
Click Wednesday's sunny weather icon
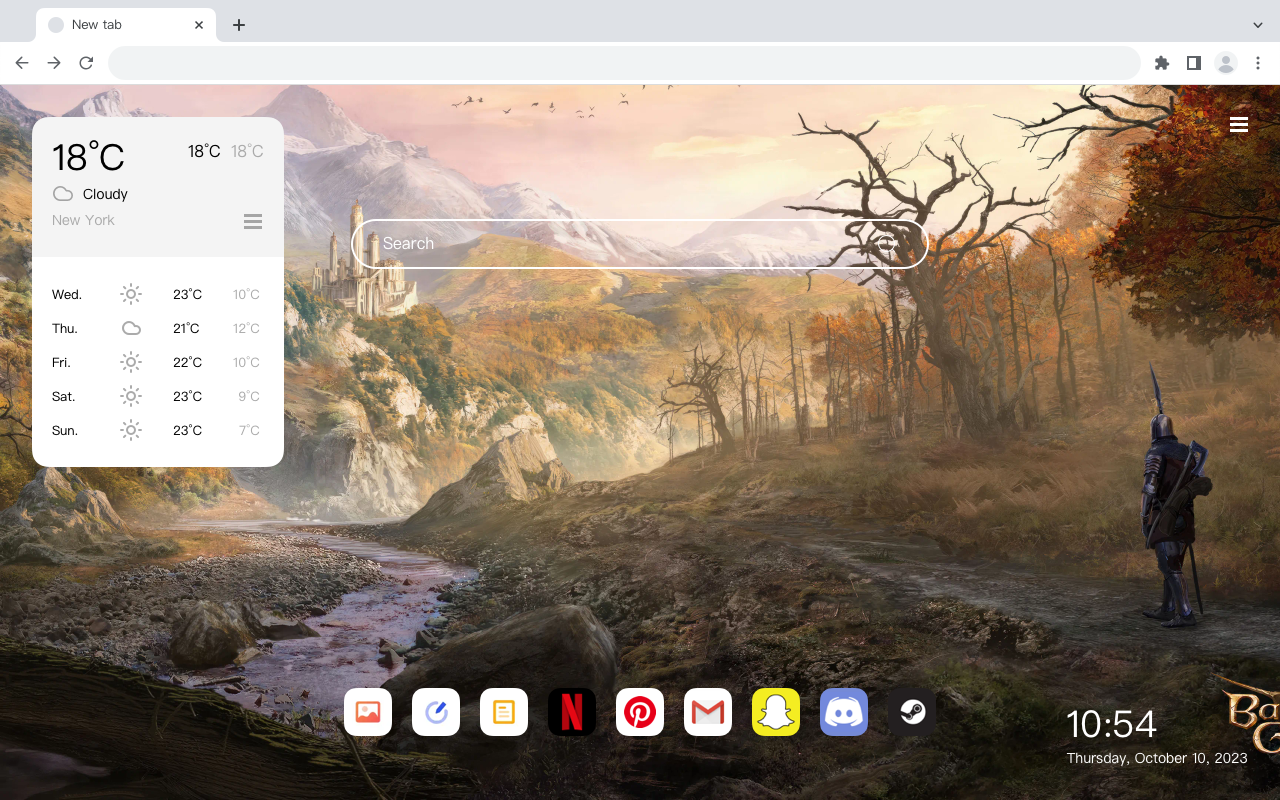click(x=131, y=294)
